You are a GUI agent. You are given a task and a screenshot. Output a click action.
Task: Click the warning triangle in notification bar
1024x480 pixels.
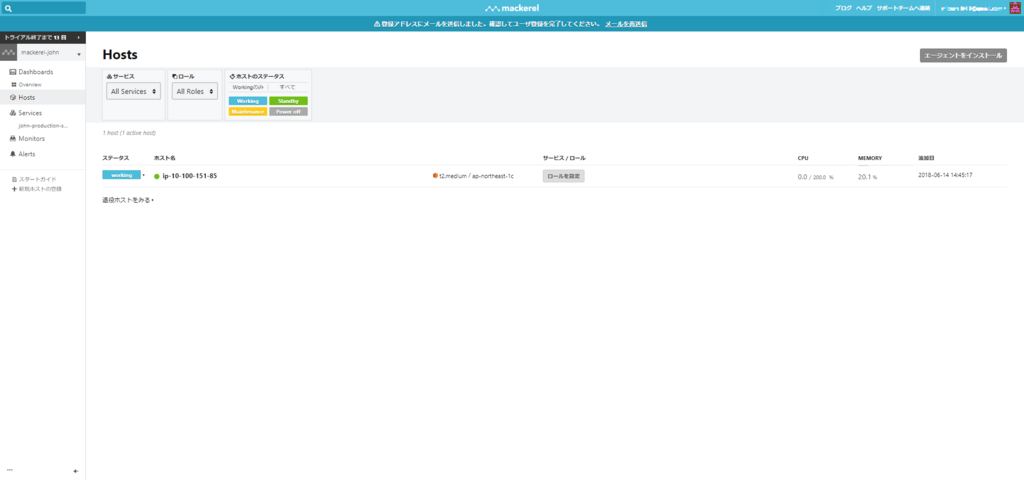pyautogui.click(x=377, y=24)
